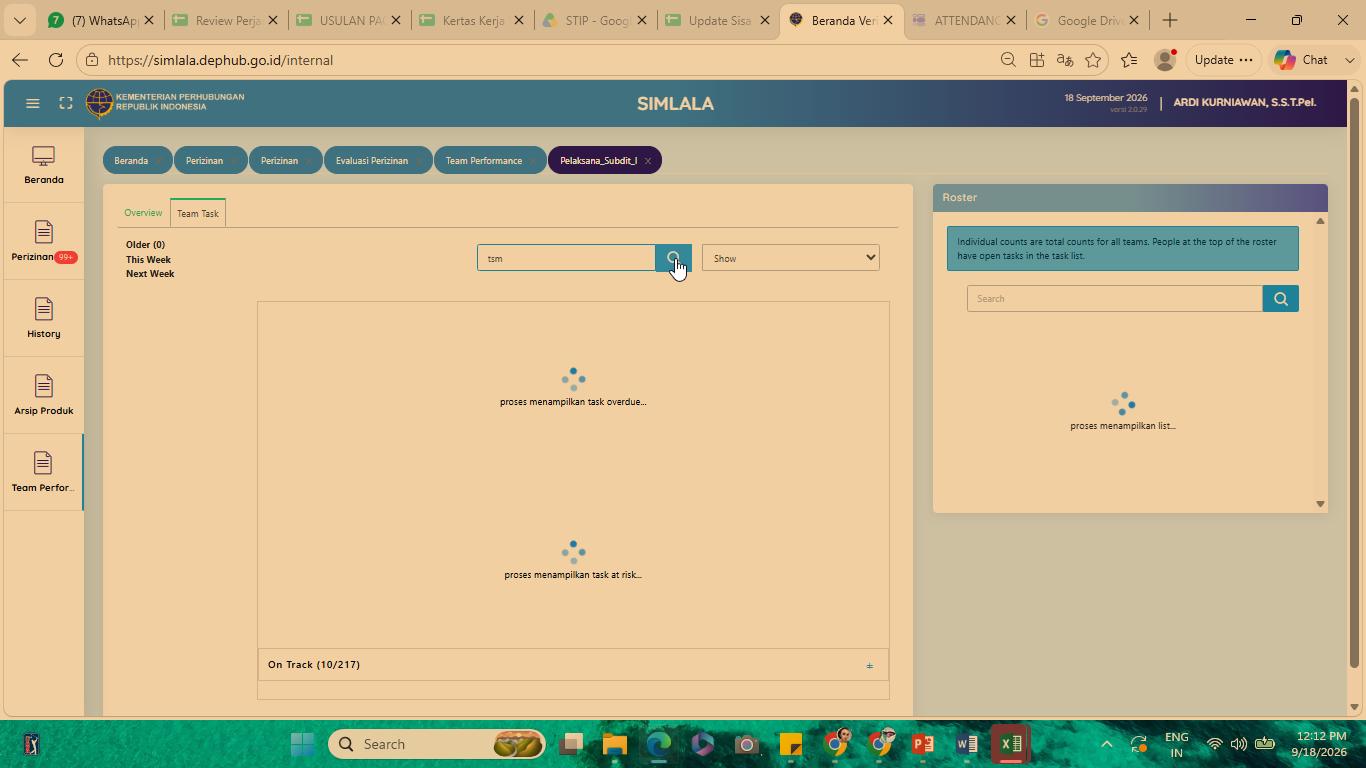This screenshot has height=768, width=1366.
Task: Click the task search magnifier button
Action: tap(673, 258)
